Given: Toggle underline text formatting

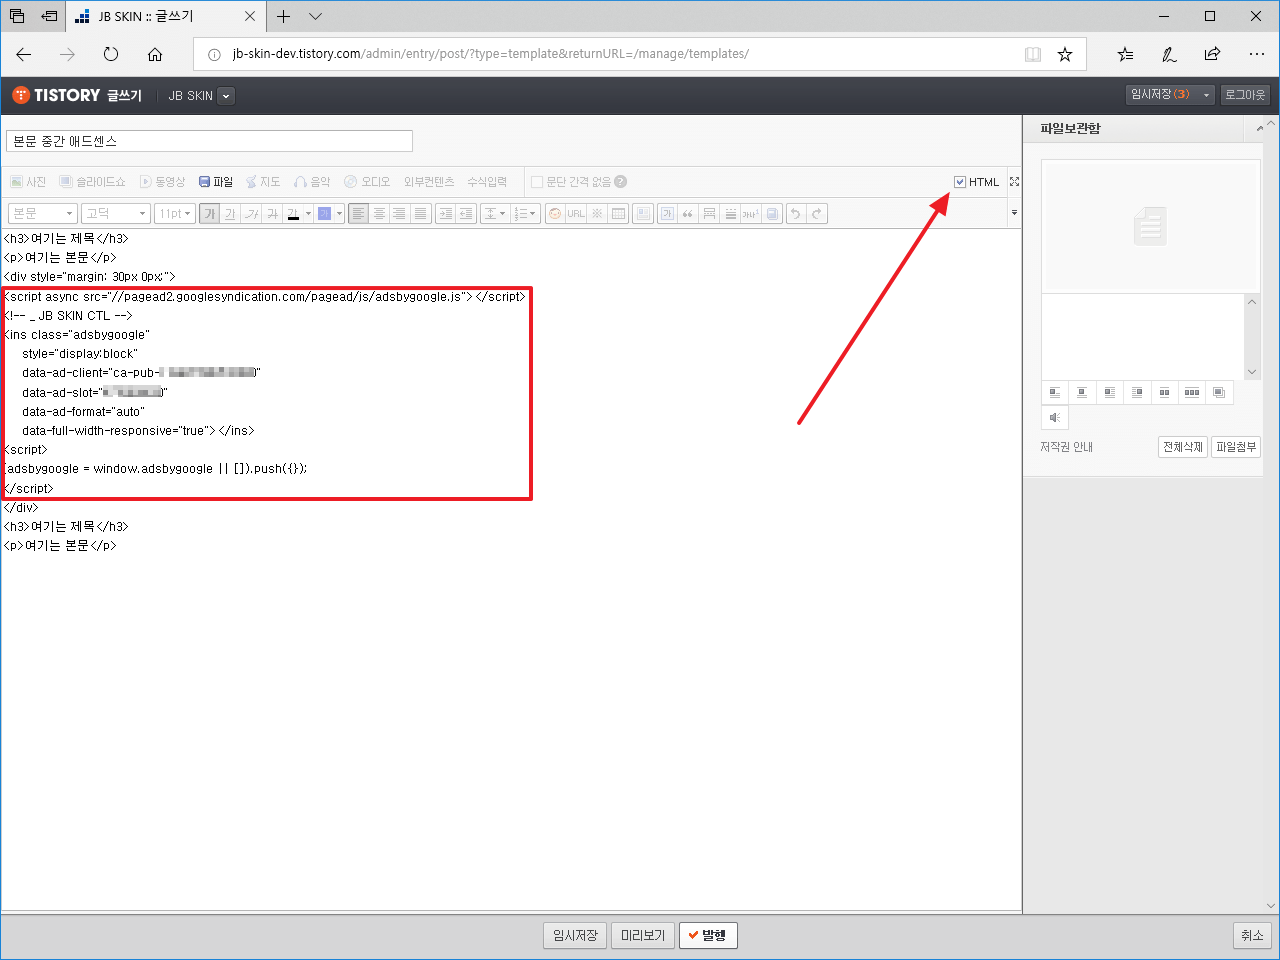Looking at the screenshot, I should click(230, 213).
